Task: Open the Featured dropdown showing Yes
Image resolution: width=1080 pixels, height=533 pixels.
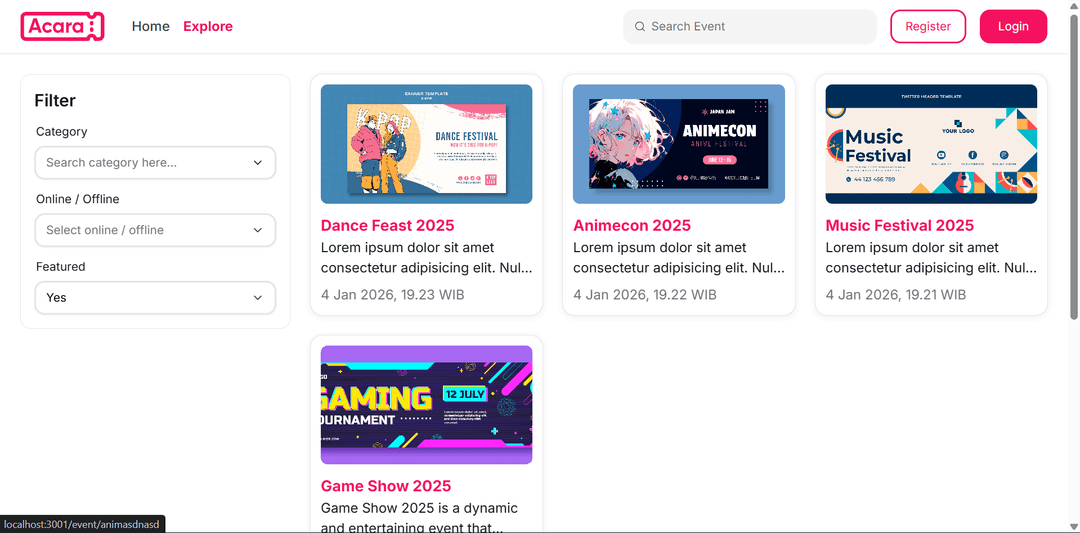Action: tap(155, 297)
